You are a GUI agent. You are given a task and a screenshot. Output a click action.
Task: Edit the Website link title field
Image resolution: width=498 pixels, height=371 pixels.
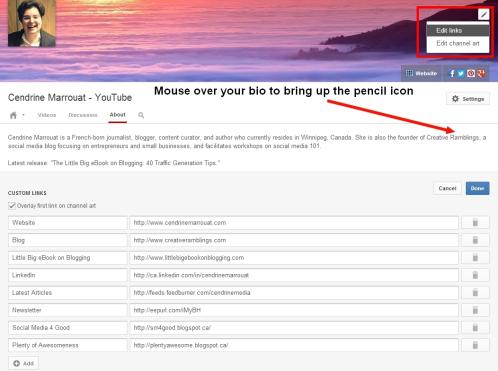pyautogui.click(x=68, y=223)
